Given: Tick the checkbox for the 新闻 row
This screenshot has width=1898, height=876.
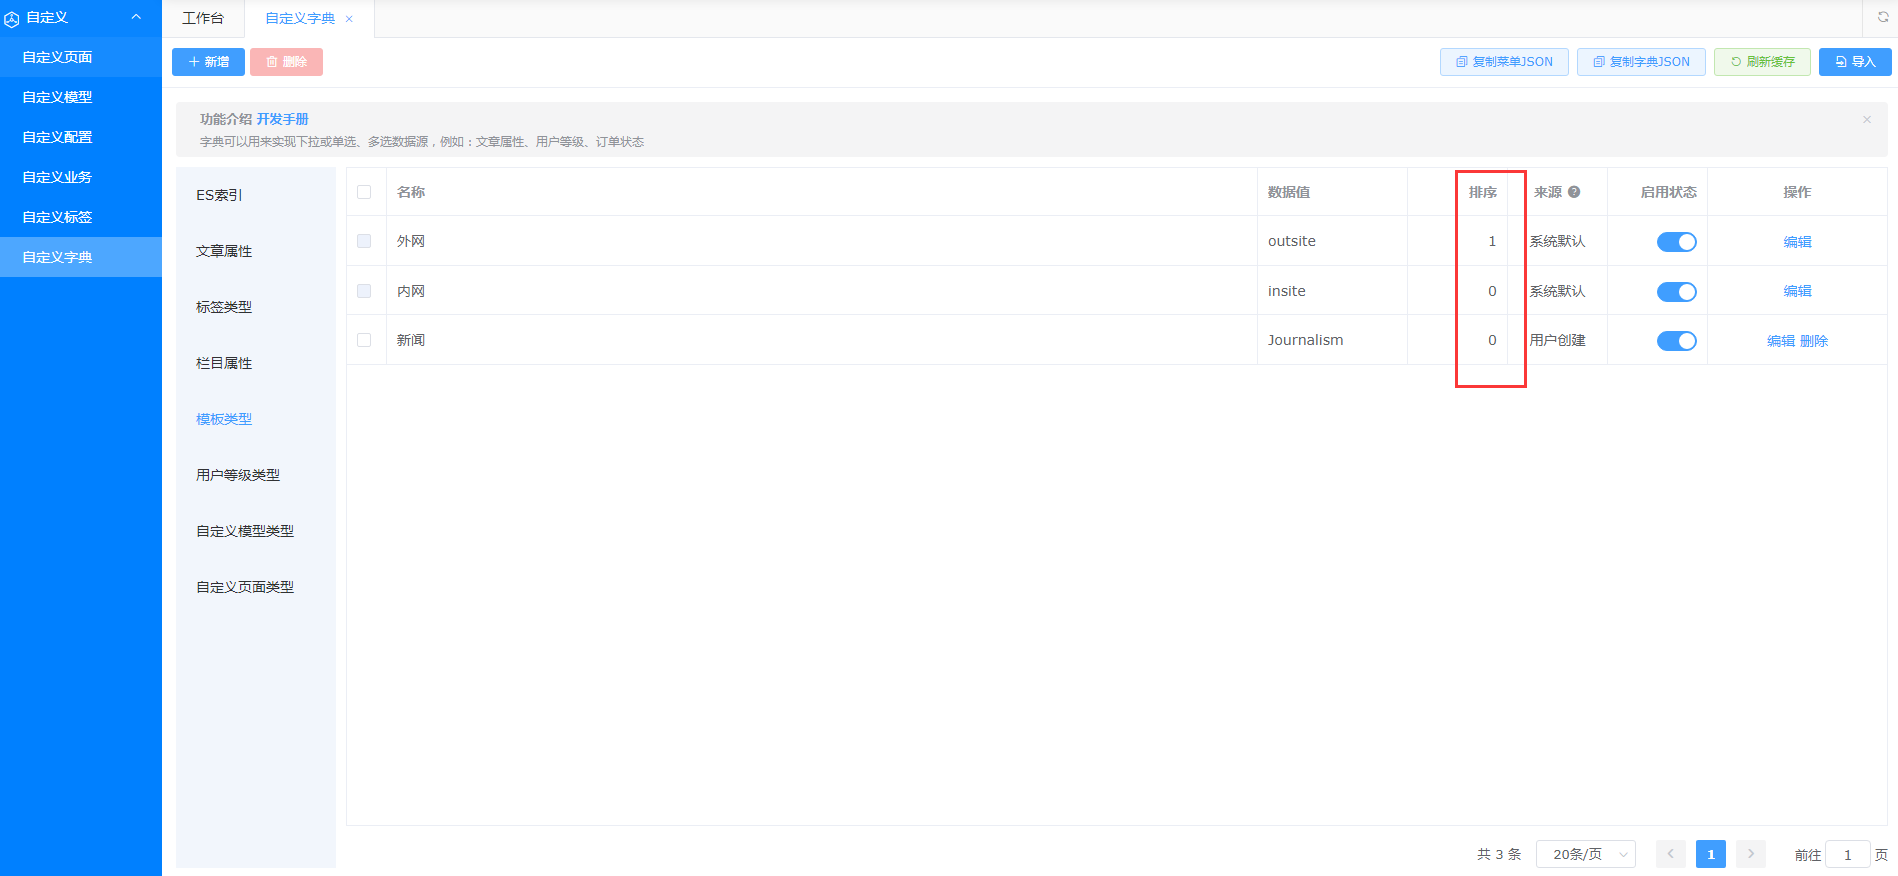Looking at the screenshot, I should click(364, 340).
